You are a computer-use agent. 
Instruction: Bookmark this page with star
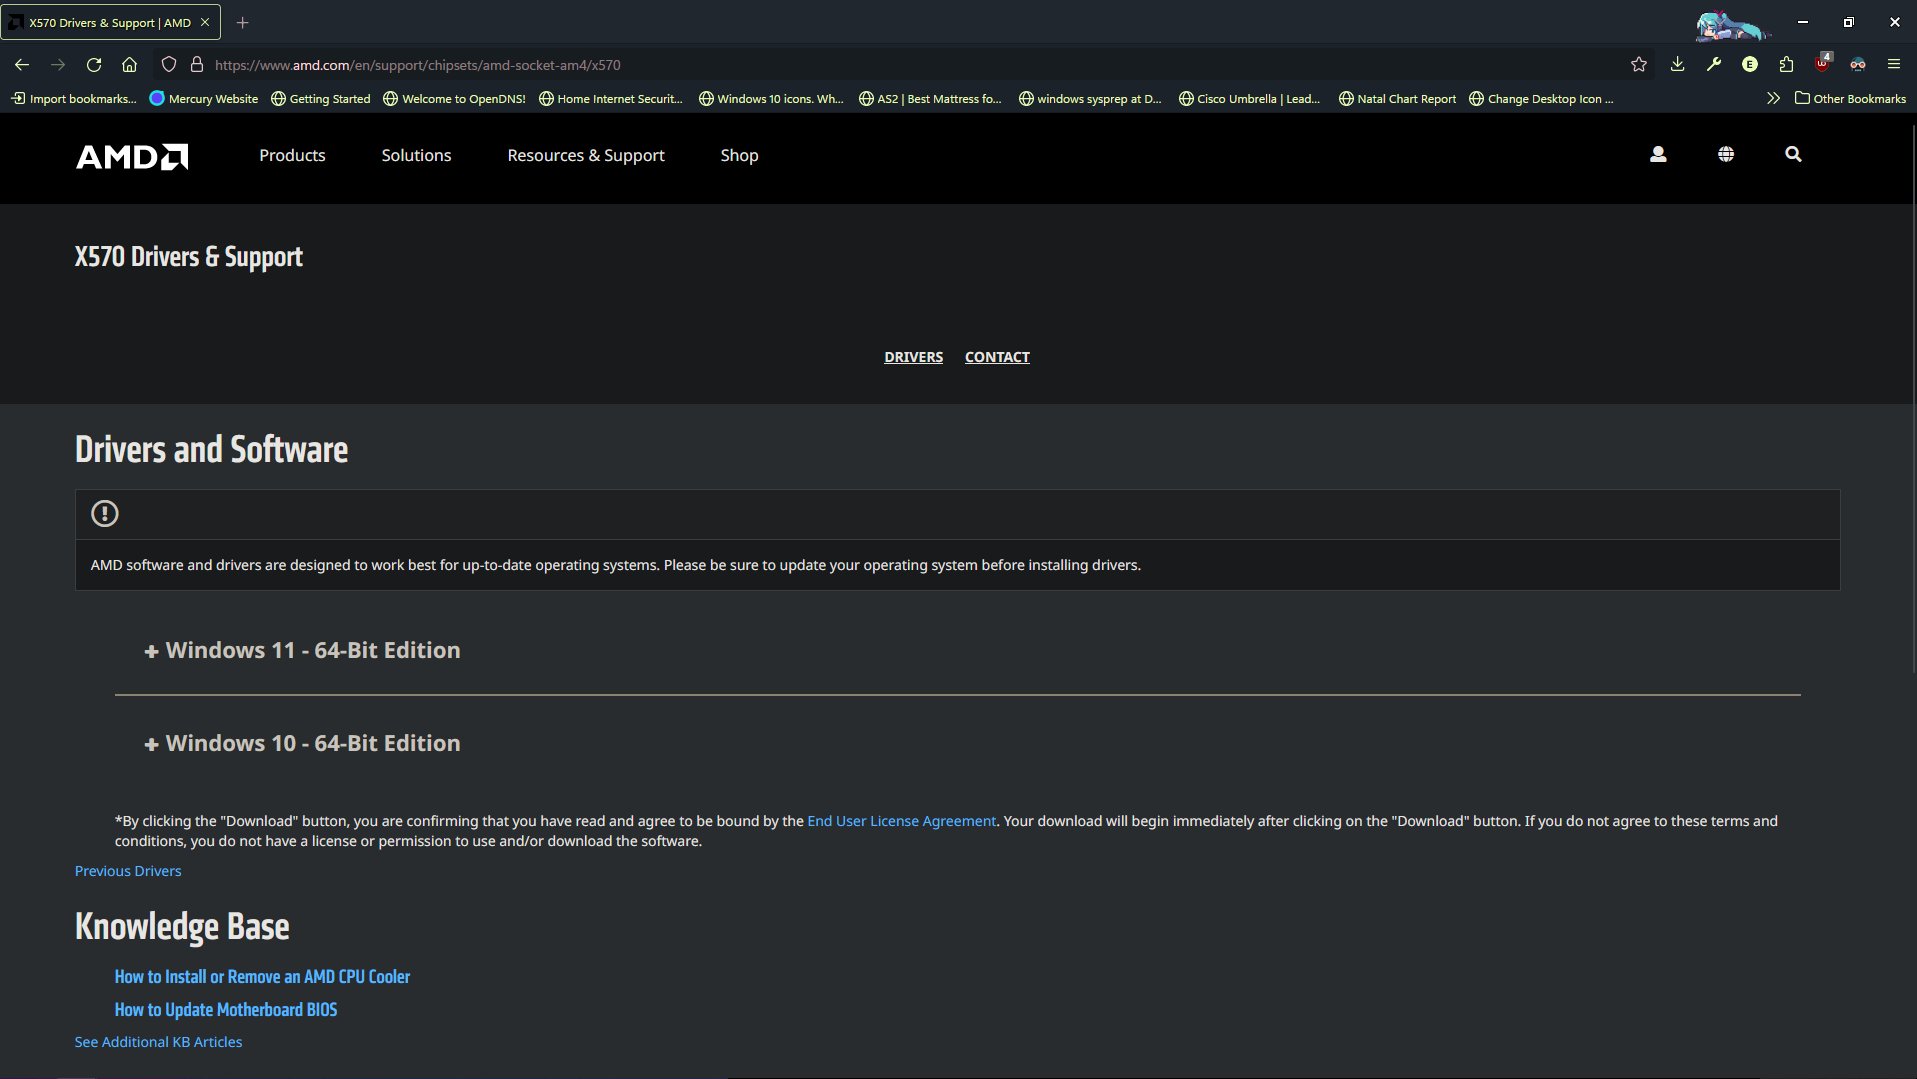pyautogui.click(x=1639, y=65)
